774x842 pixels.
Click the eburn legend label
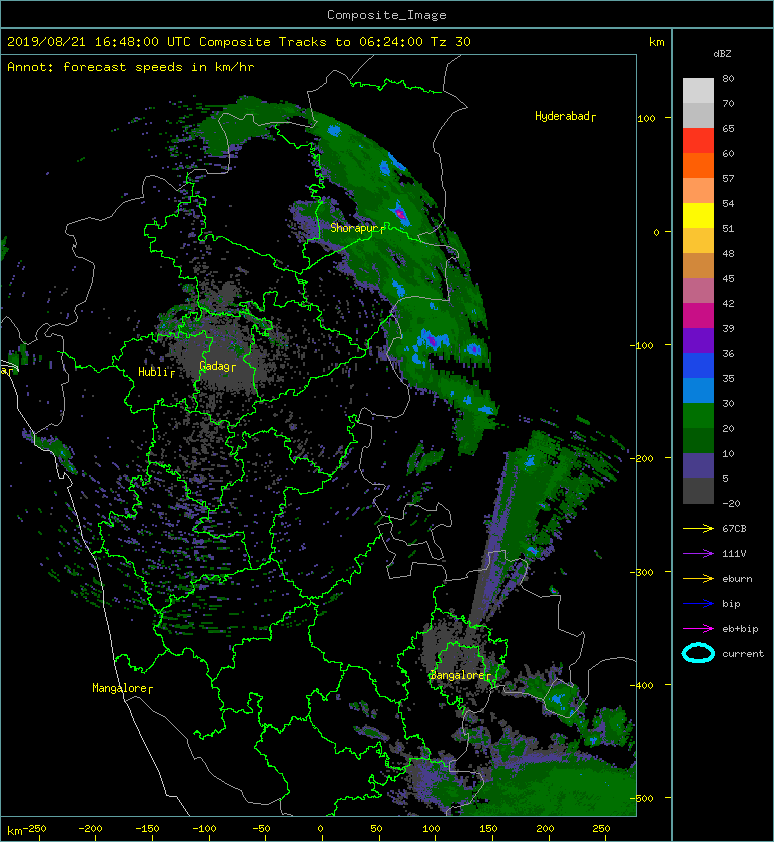tap(737, 579)
